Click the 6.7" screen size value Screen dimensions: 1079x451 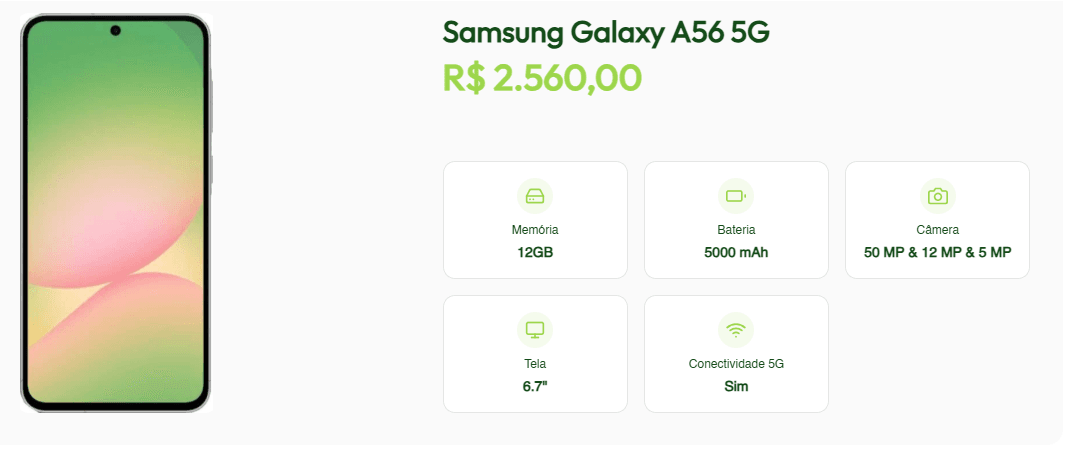point(535,386)
